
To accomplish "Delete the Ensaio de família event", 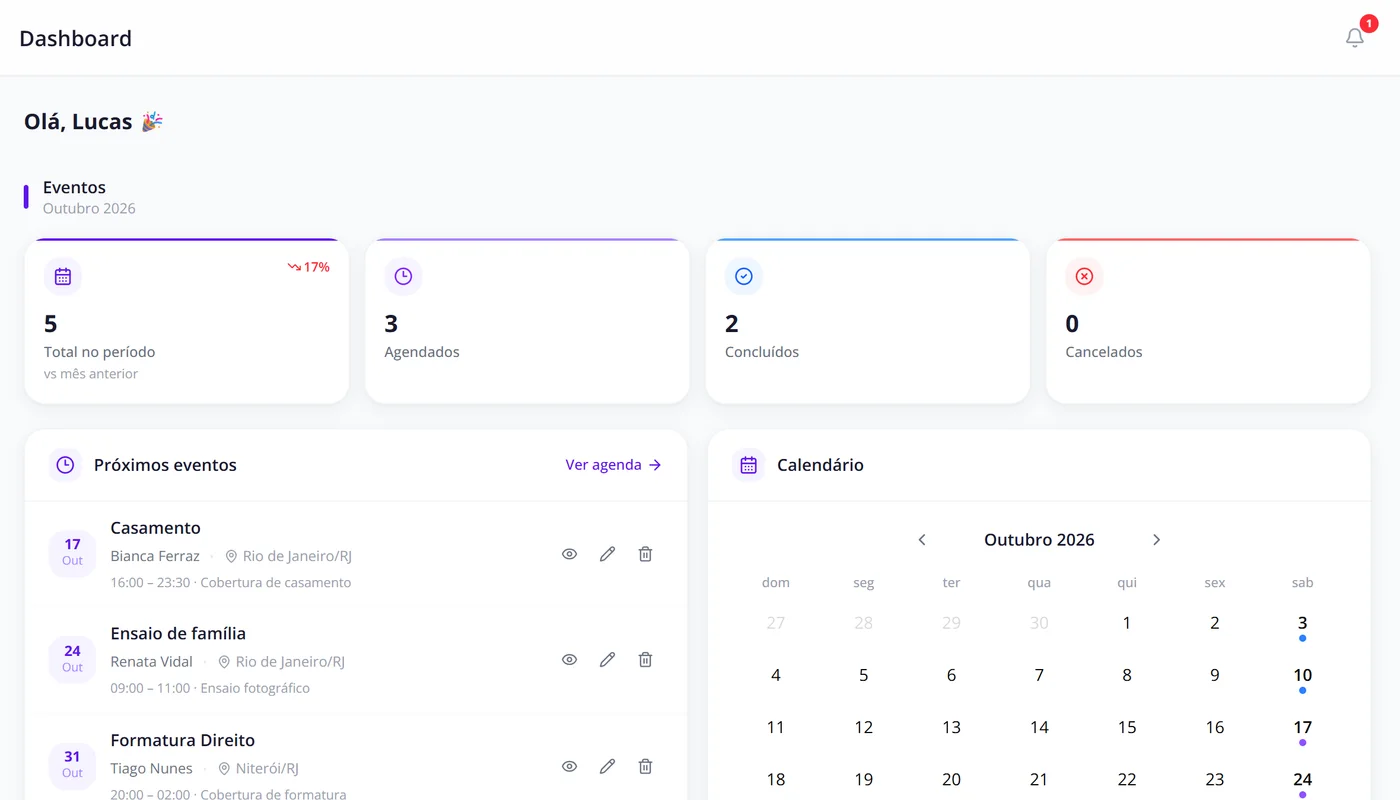I will pyautogui.click(x=645, y=660).
